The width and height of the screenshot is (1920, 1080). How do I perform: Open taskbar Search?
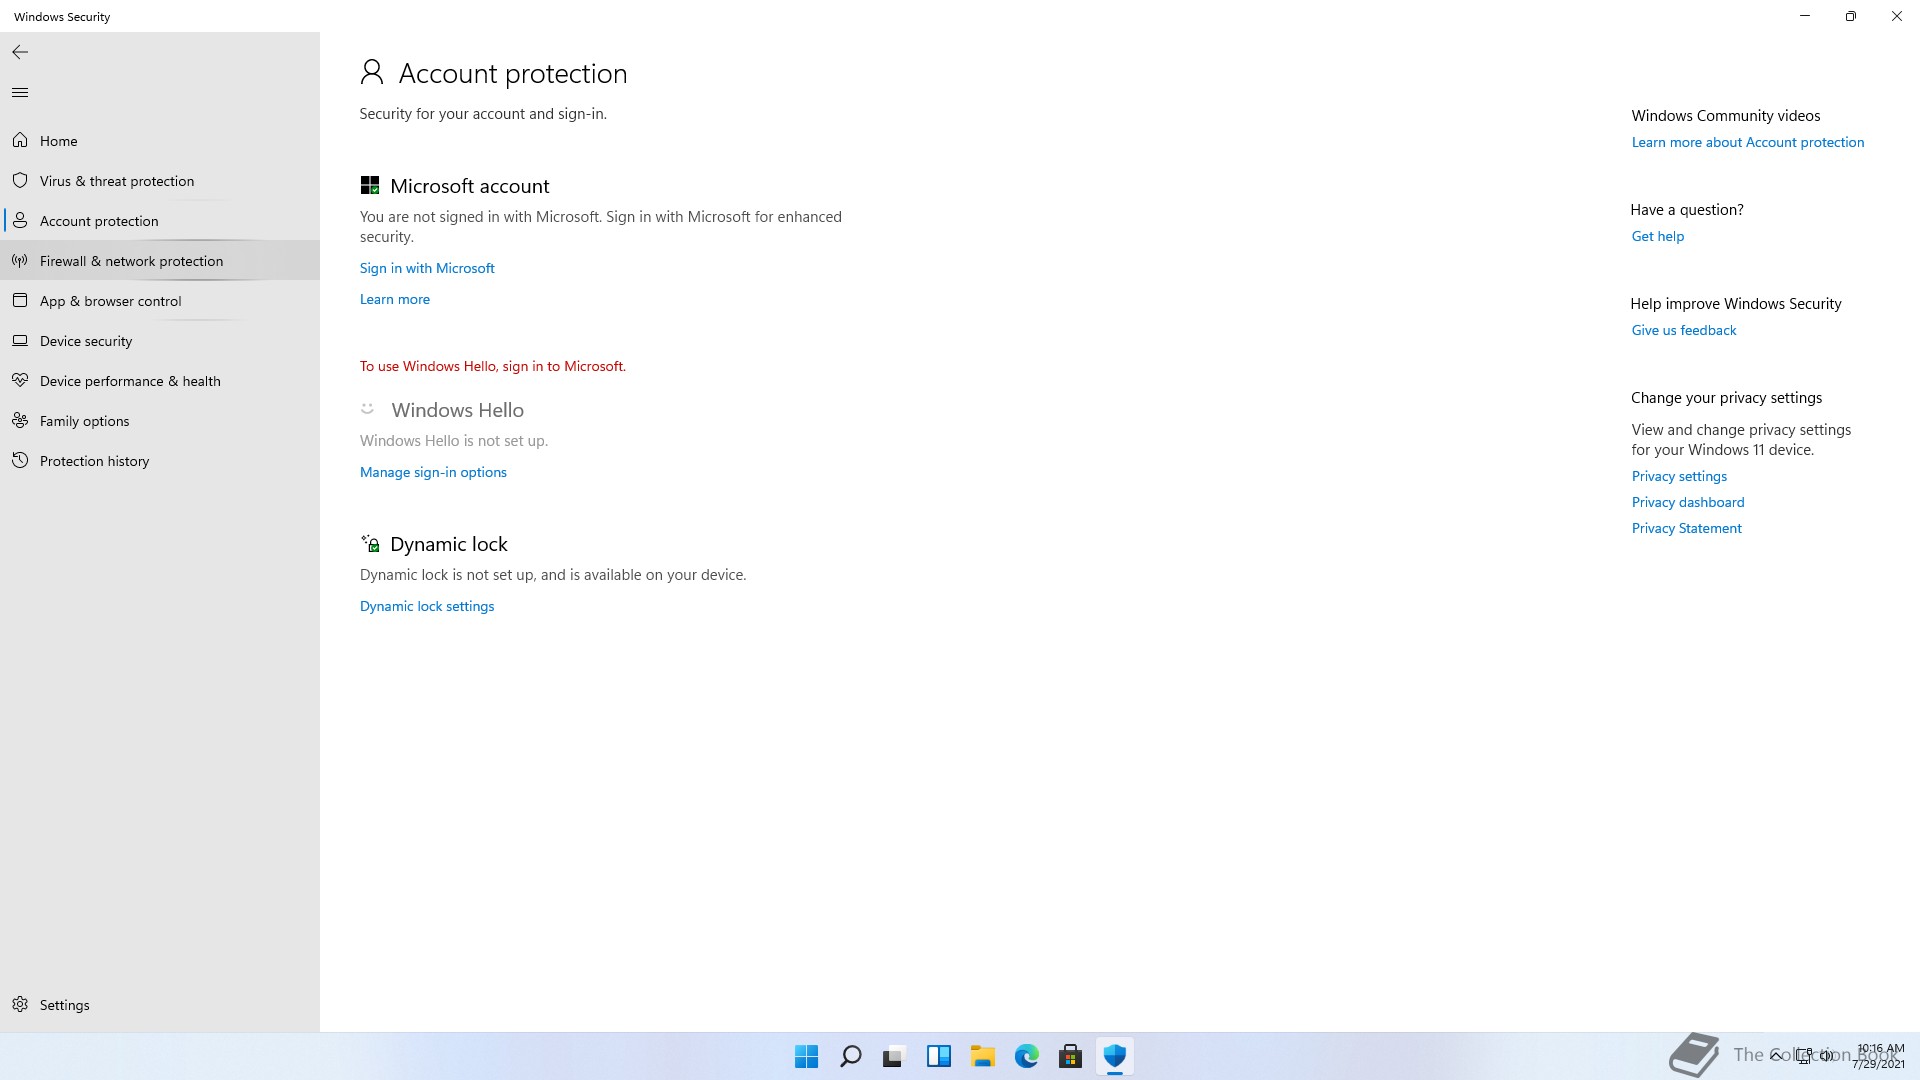(851, 1056)
